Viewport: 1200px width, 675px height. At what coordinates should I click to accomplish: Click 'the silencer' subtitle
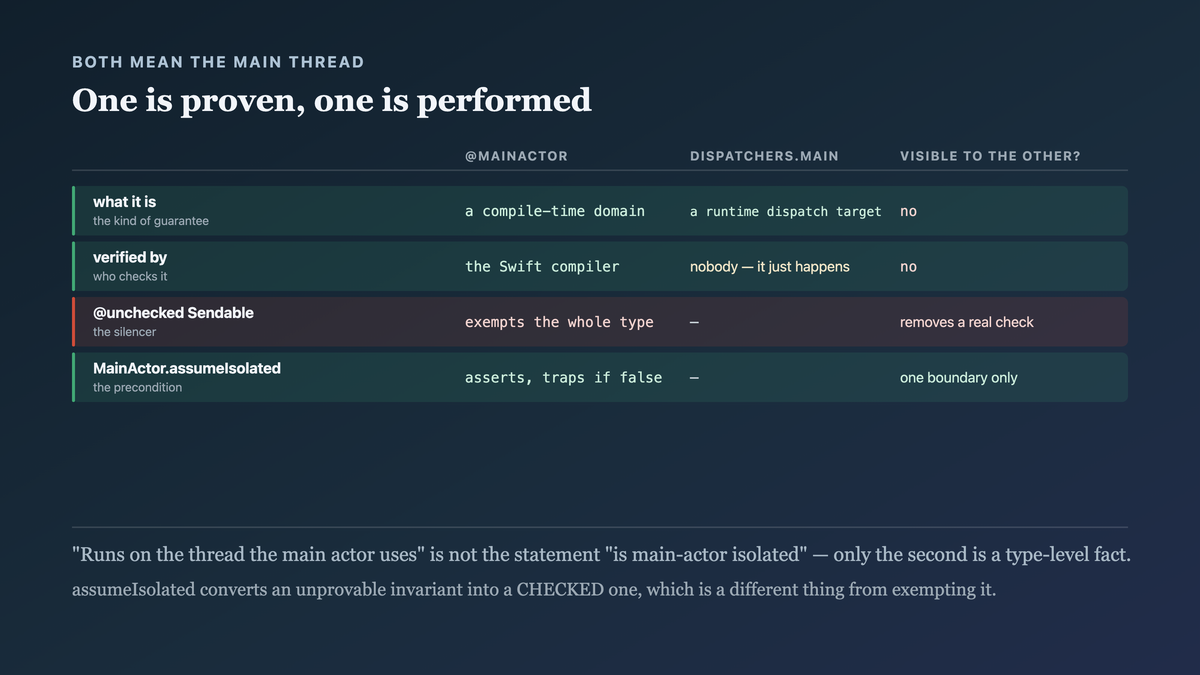(125, 332)
